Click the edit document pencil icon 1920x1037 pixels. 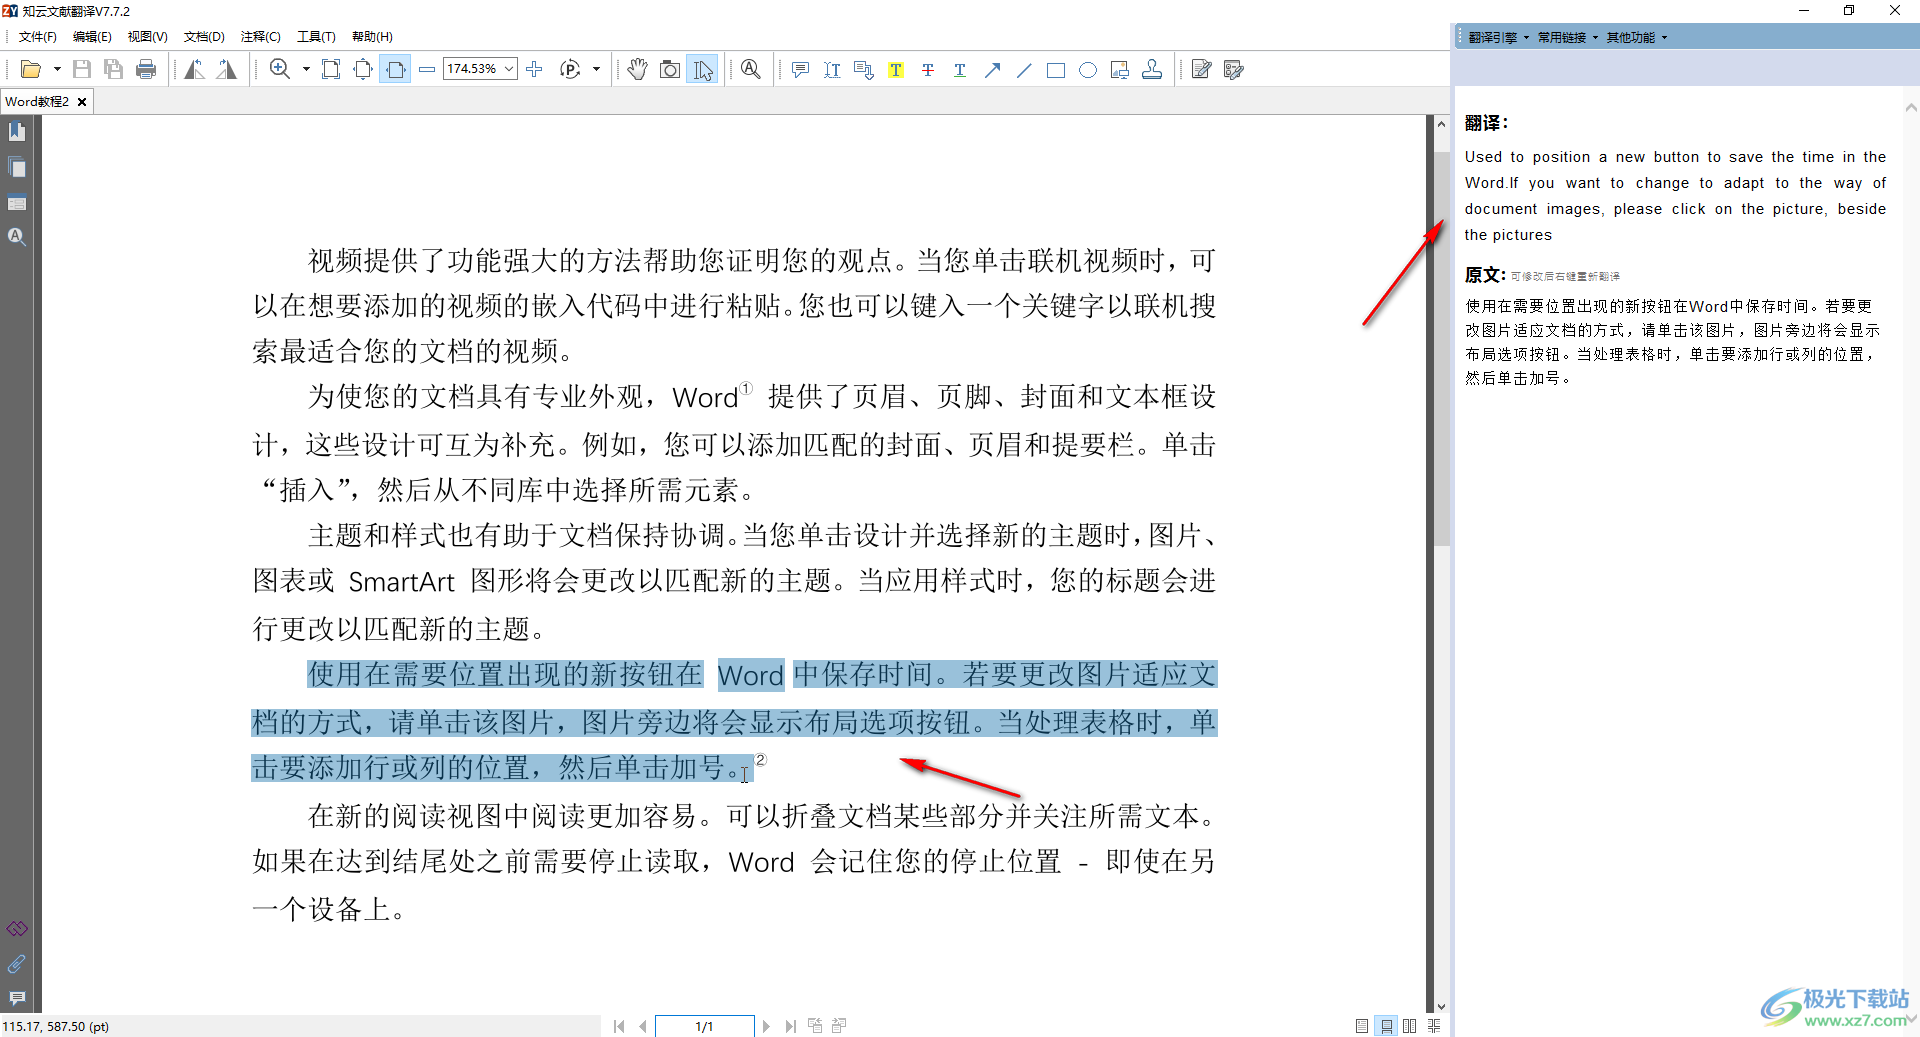click(x=1202, y=69)
